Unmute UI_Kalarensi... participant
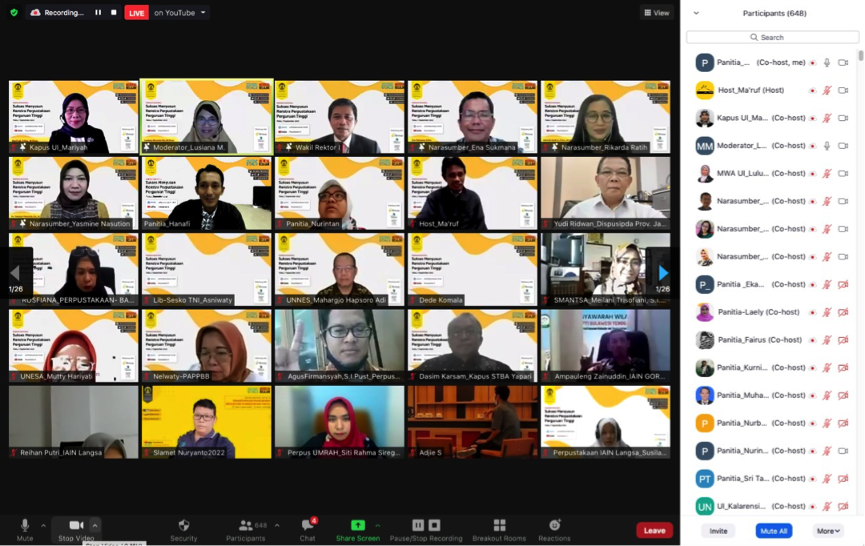The height and width of the screenshot is (546, 865). [827, 506]
